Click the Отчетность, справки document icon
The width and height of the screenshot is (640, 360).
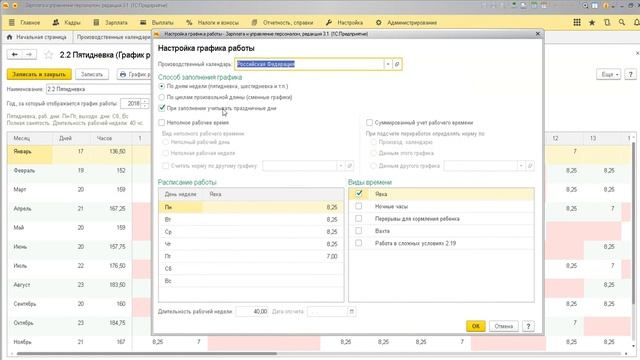(254, 22)
